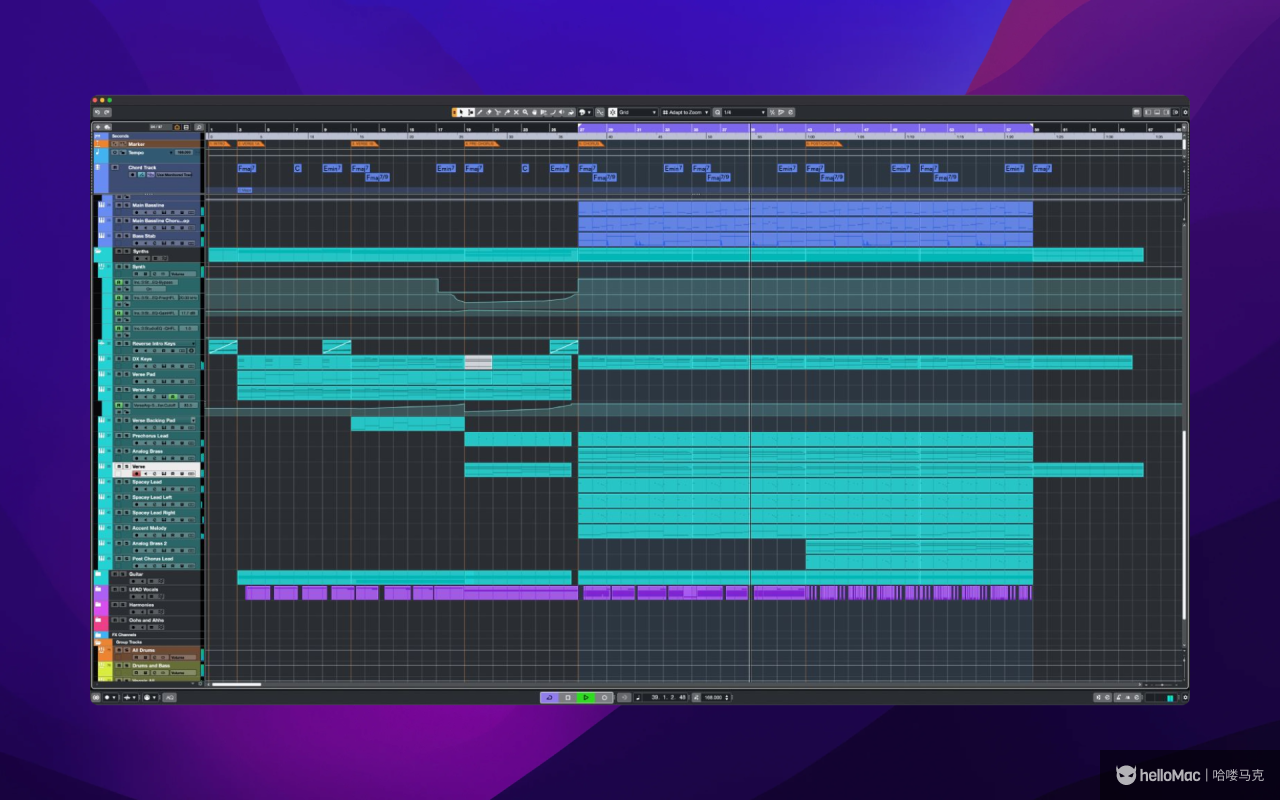Select the Post Chorus Lead track name
This screenshot has height=800, width=1280.
tap(153, 559)
